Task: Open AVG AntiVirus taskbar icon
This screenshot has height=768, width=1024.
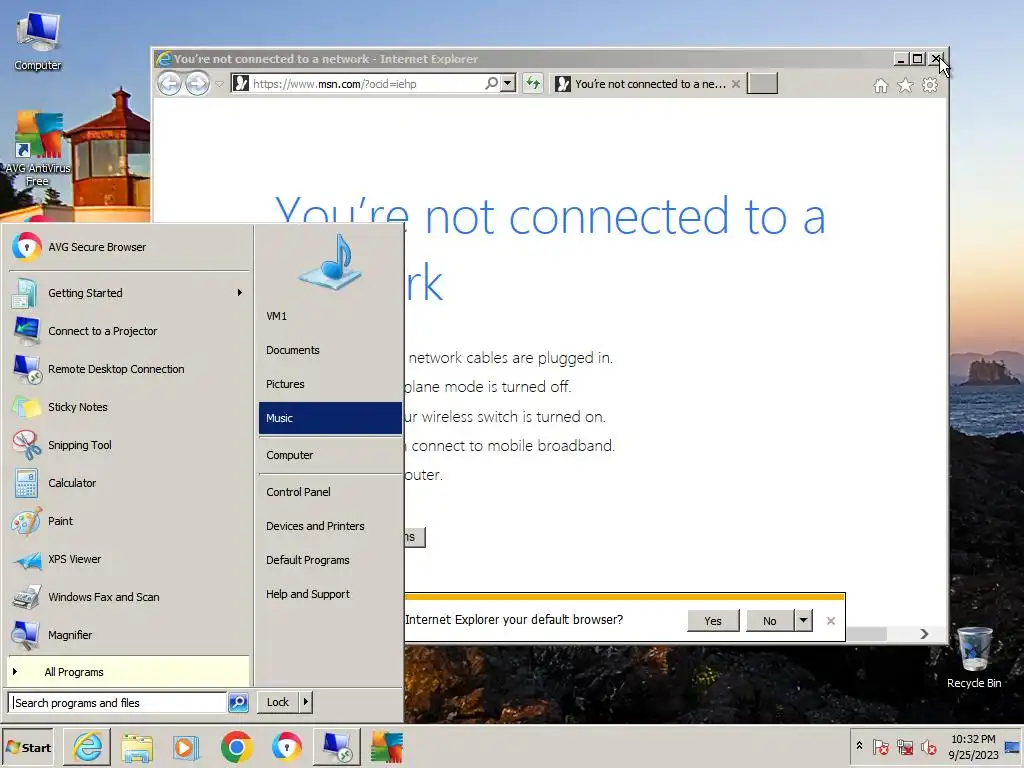Action: [x=387, y=747]
